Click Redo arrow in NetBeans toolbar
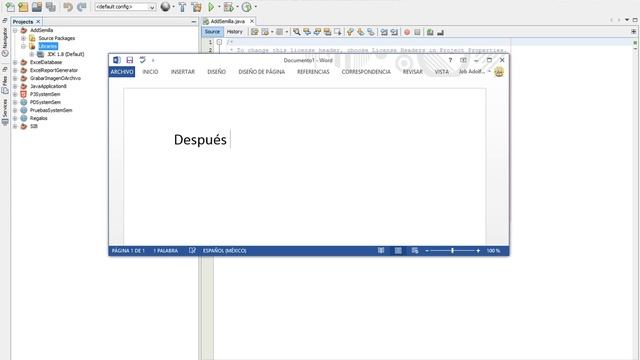The image size is (640, 360). (x=82, y=7)
